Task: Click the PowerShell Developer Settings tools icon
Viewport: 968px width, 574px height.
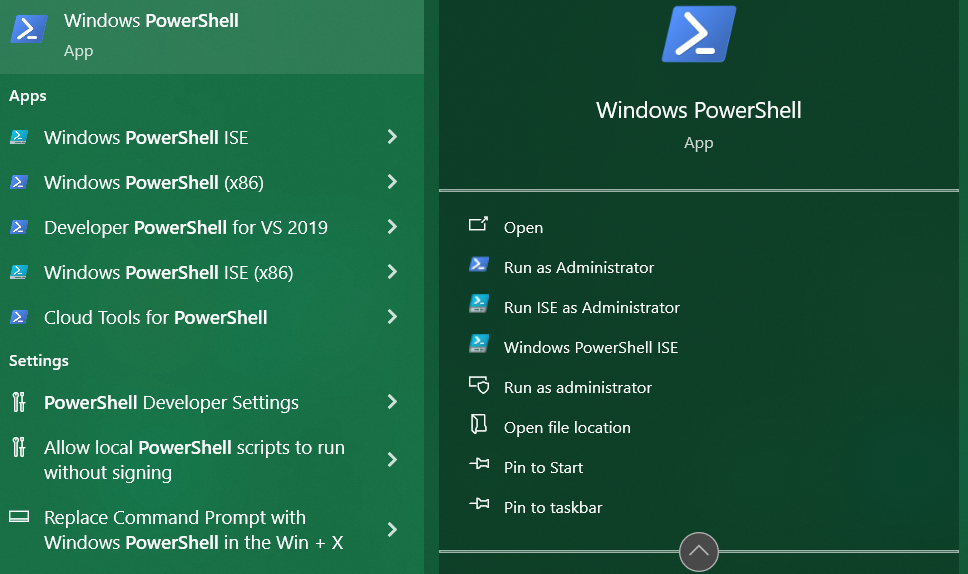Action: pyautogui.click(x=19, y=402)
